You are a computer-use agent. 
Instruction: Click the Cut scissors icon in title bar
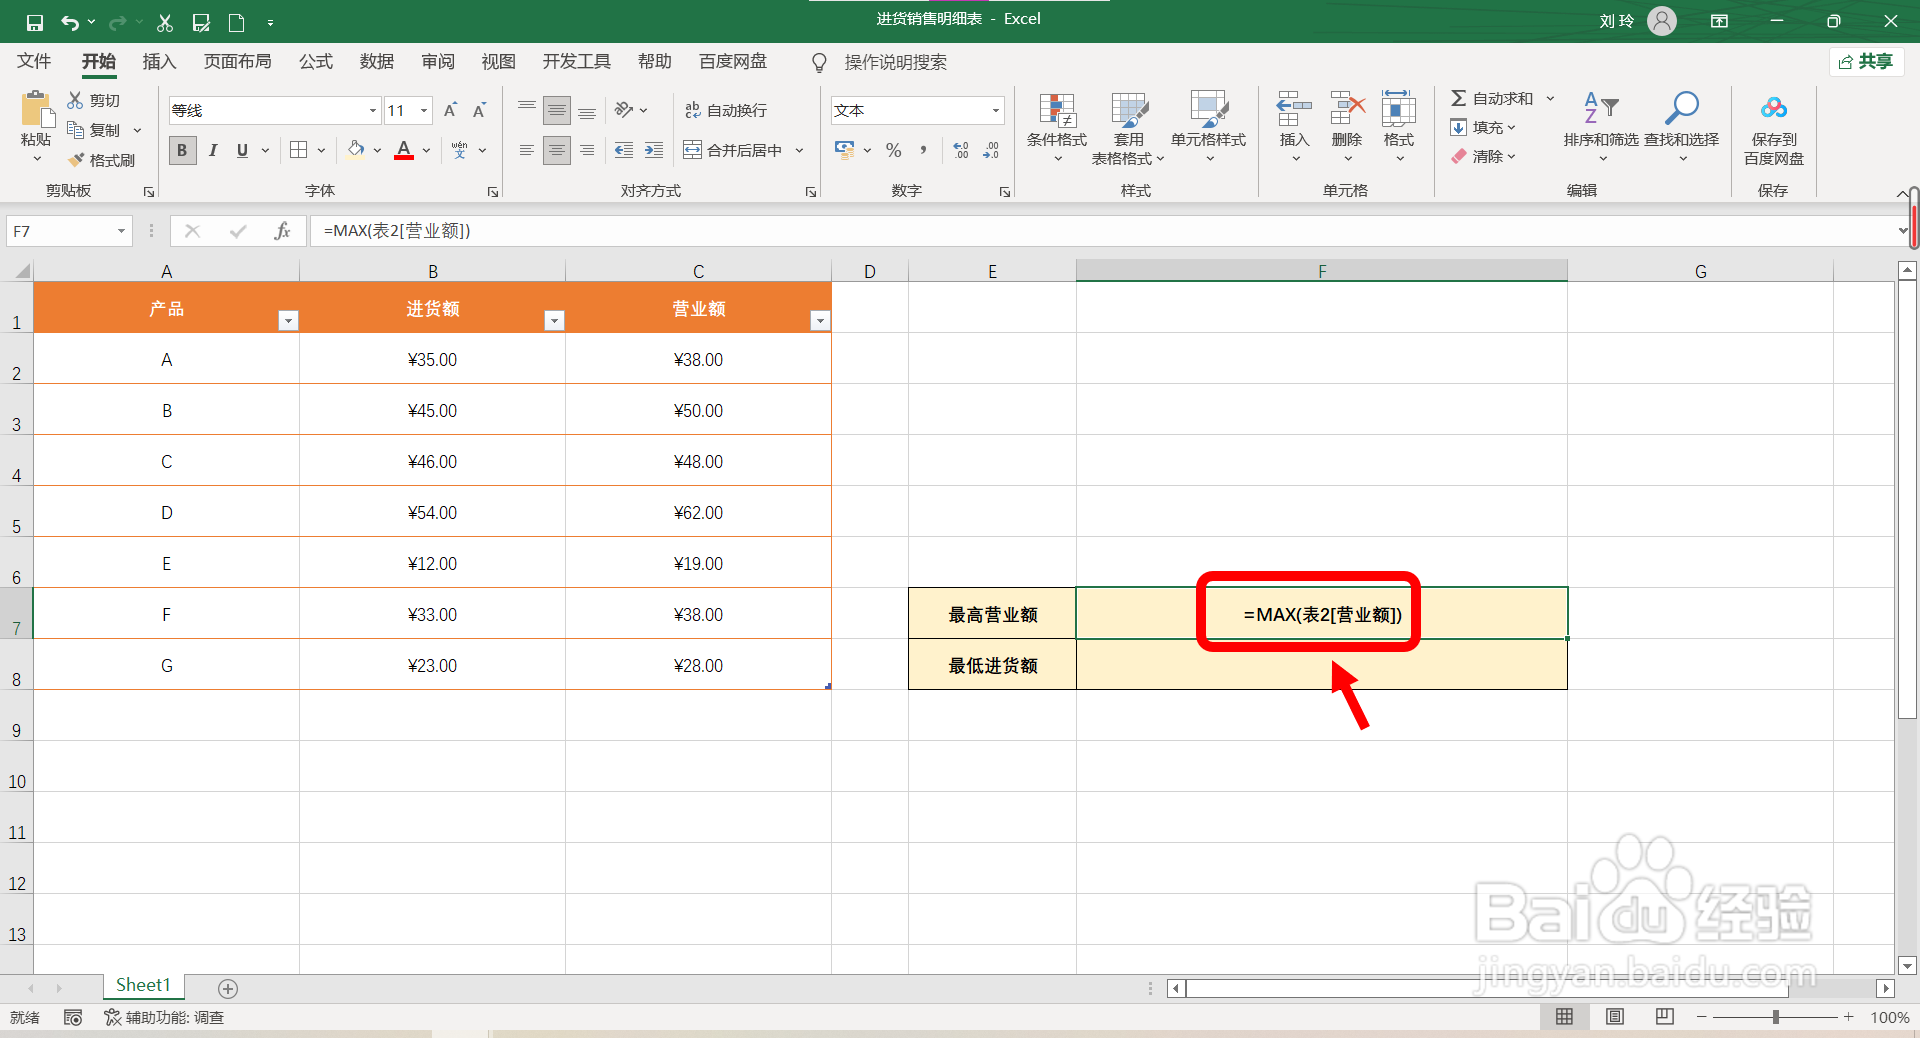[165, 22]
